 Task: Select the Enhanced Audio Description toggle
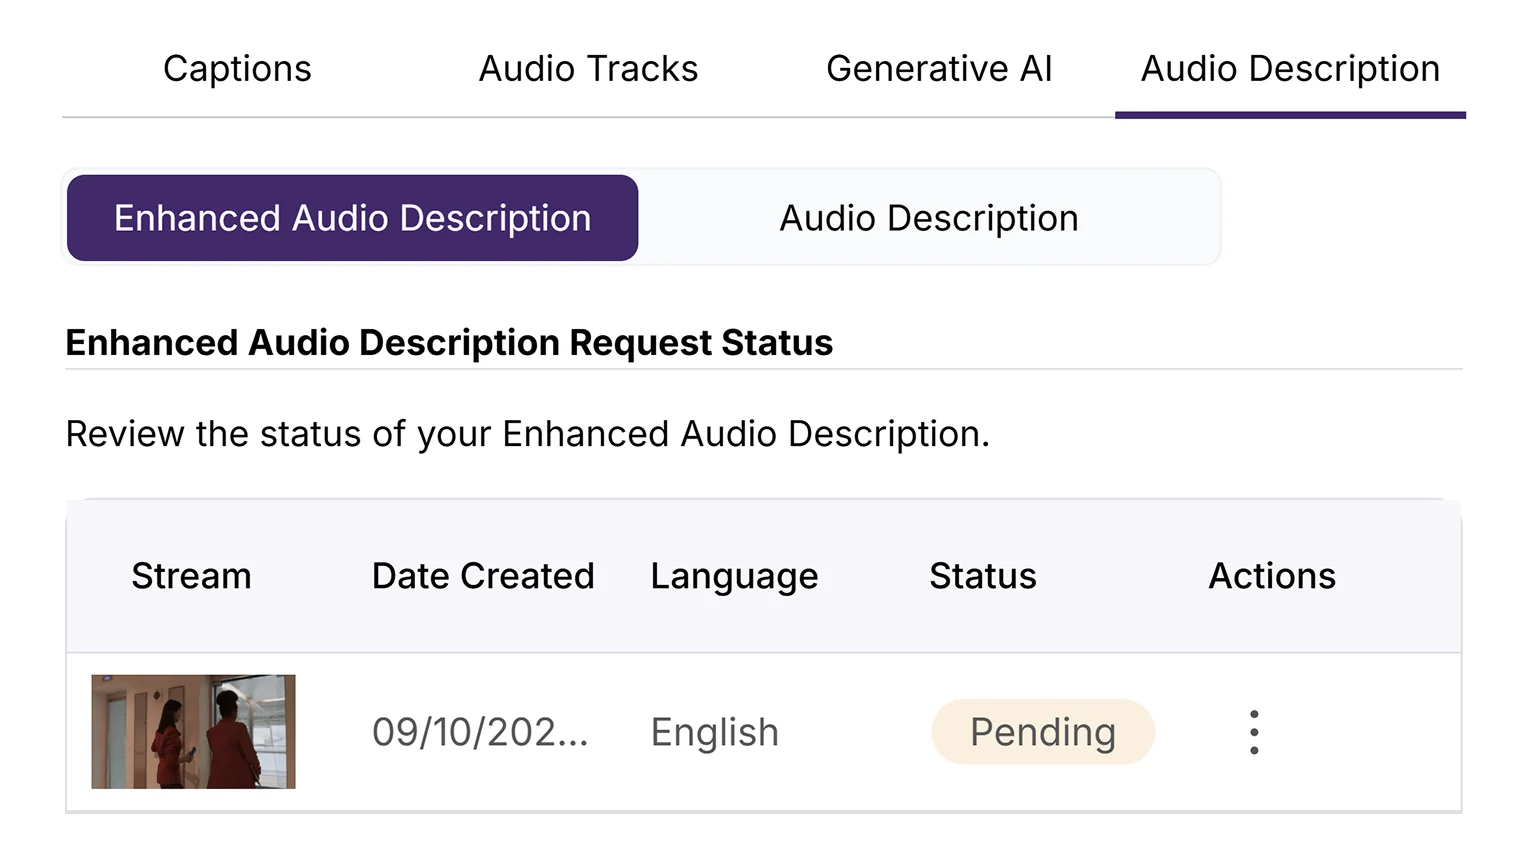[352, 218]
